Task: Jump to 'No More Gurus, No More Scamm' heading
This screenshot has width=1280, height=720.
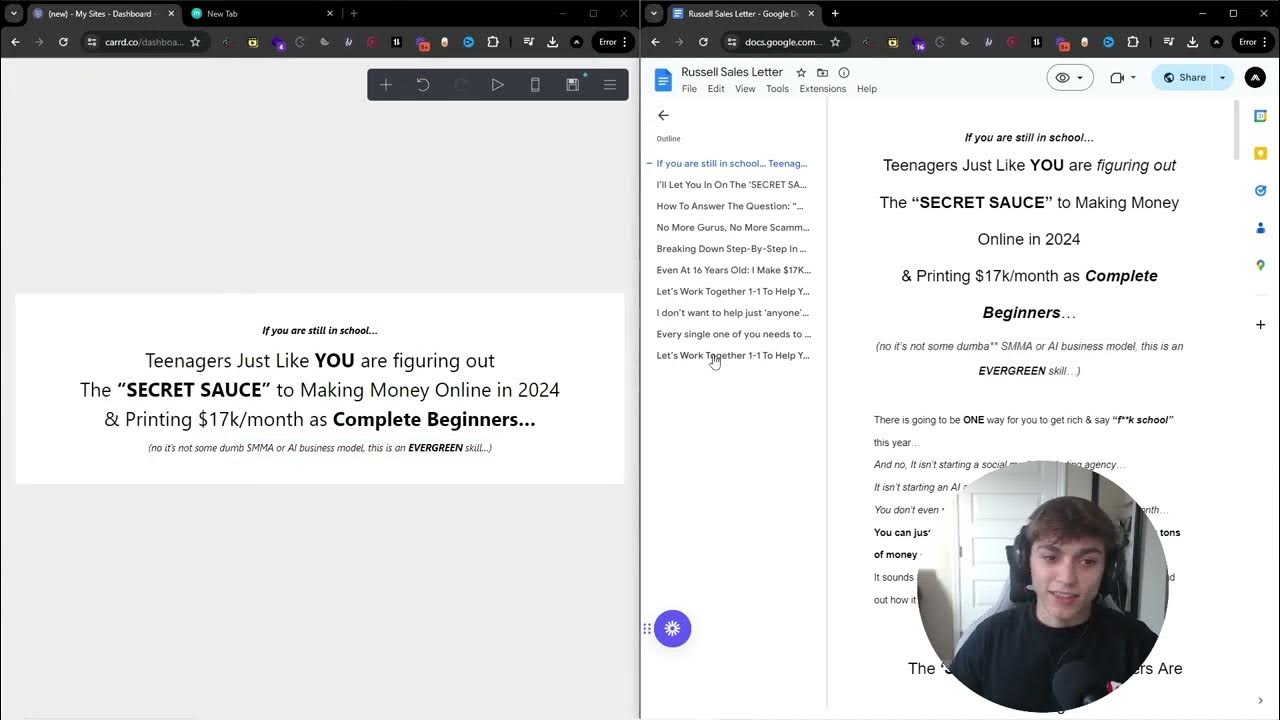Action: (733, 227)
